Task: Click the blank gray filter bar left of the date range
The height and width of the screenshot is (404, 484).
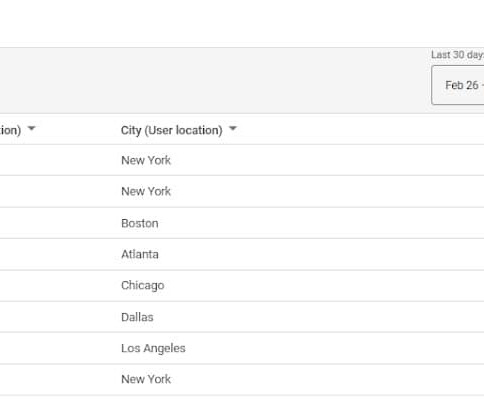Action: (x=213, y=81)
